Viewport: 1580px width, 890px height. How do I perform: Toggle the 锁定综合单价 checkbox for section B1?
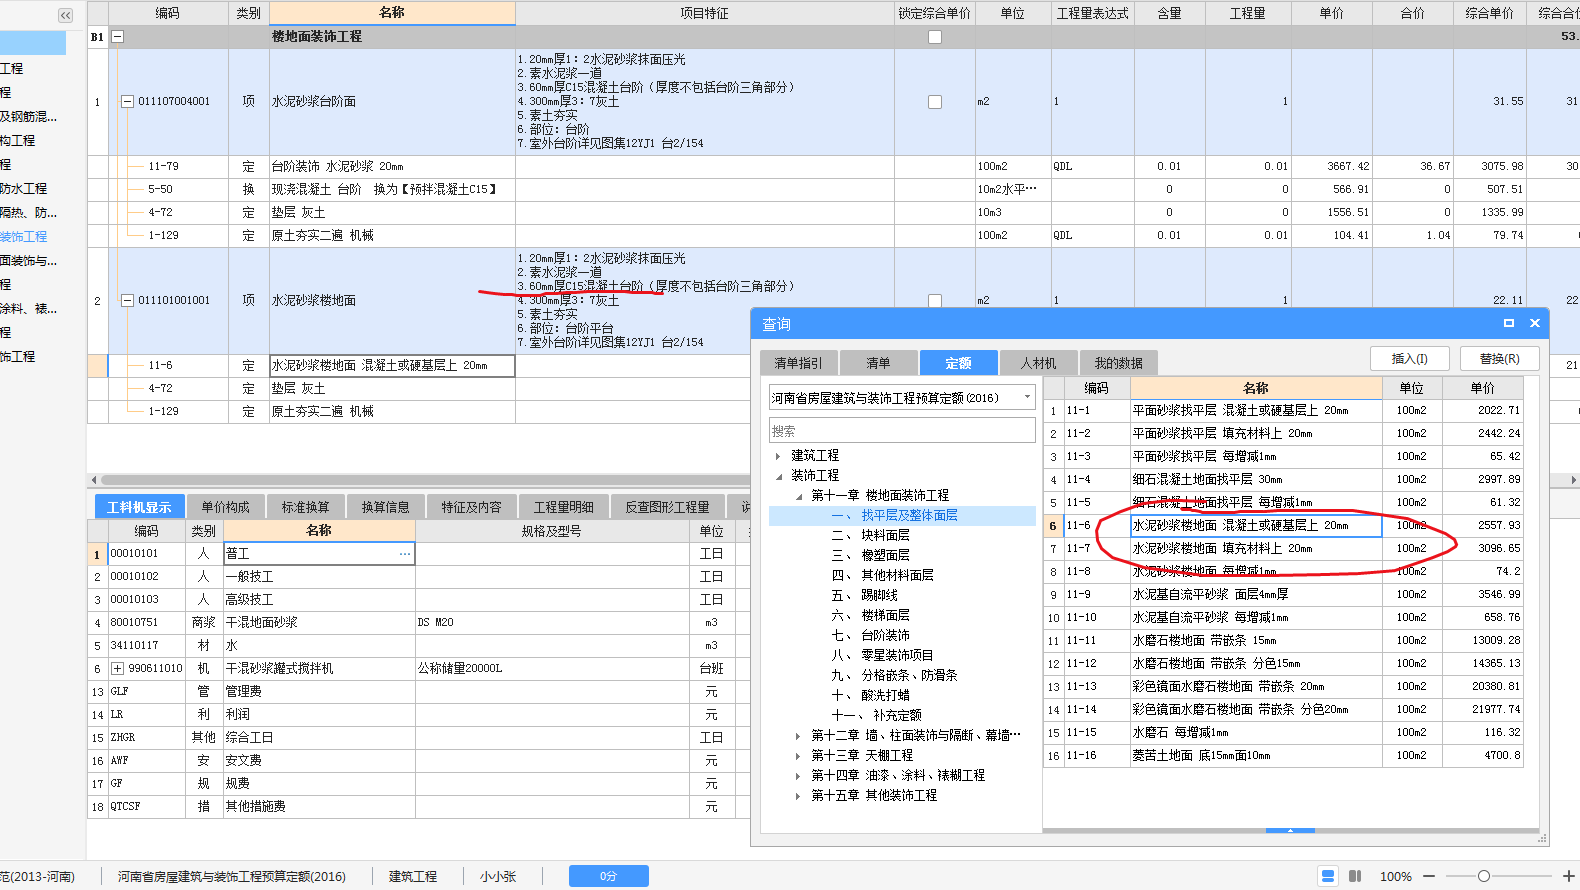point(935,37)
